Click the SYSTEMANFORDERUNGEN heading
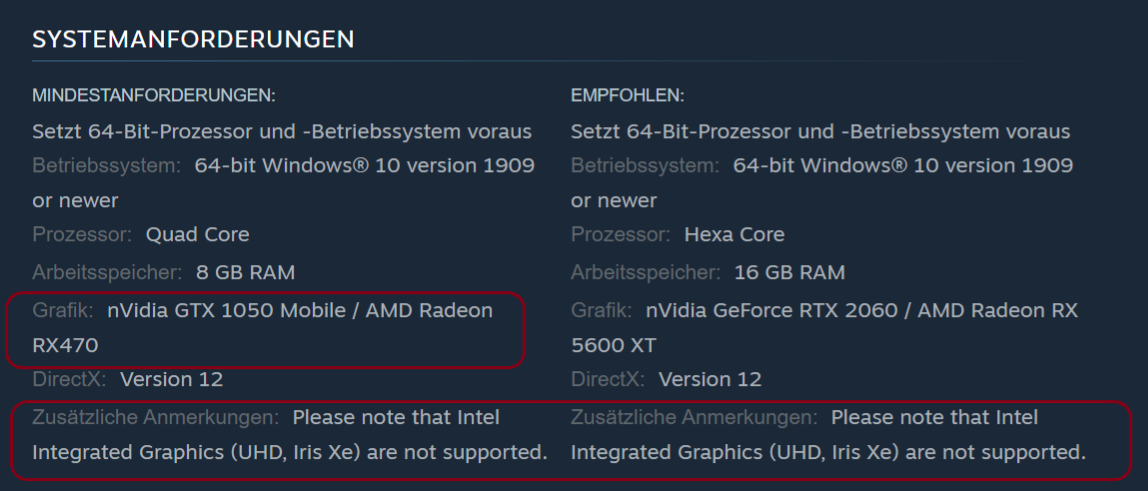The width and height of the screenshot is (1148, 491). [x=193, y=40]
